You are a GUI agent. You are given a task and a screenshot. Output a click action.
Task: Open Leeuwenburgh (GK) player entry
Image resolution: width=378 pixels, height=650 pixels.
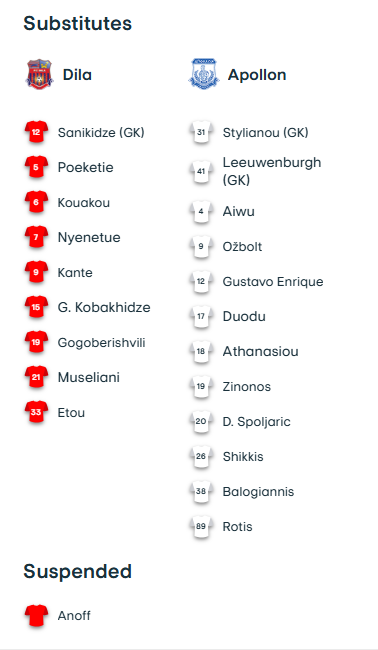coord(272,171)
